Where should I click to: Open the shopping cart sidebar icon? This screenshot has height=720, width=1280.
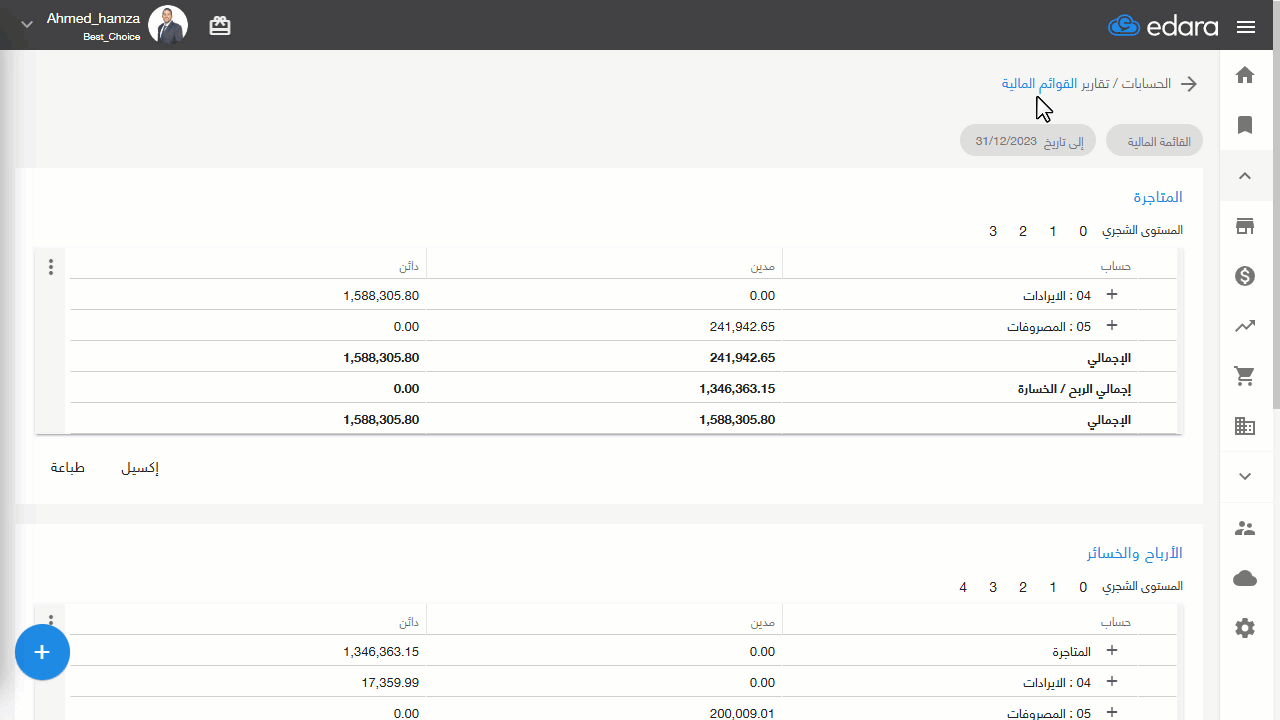[1245, 376]
